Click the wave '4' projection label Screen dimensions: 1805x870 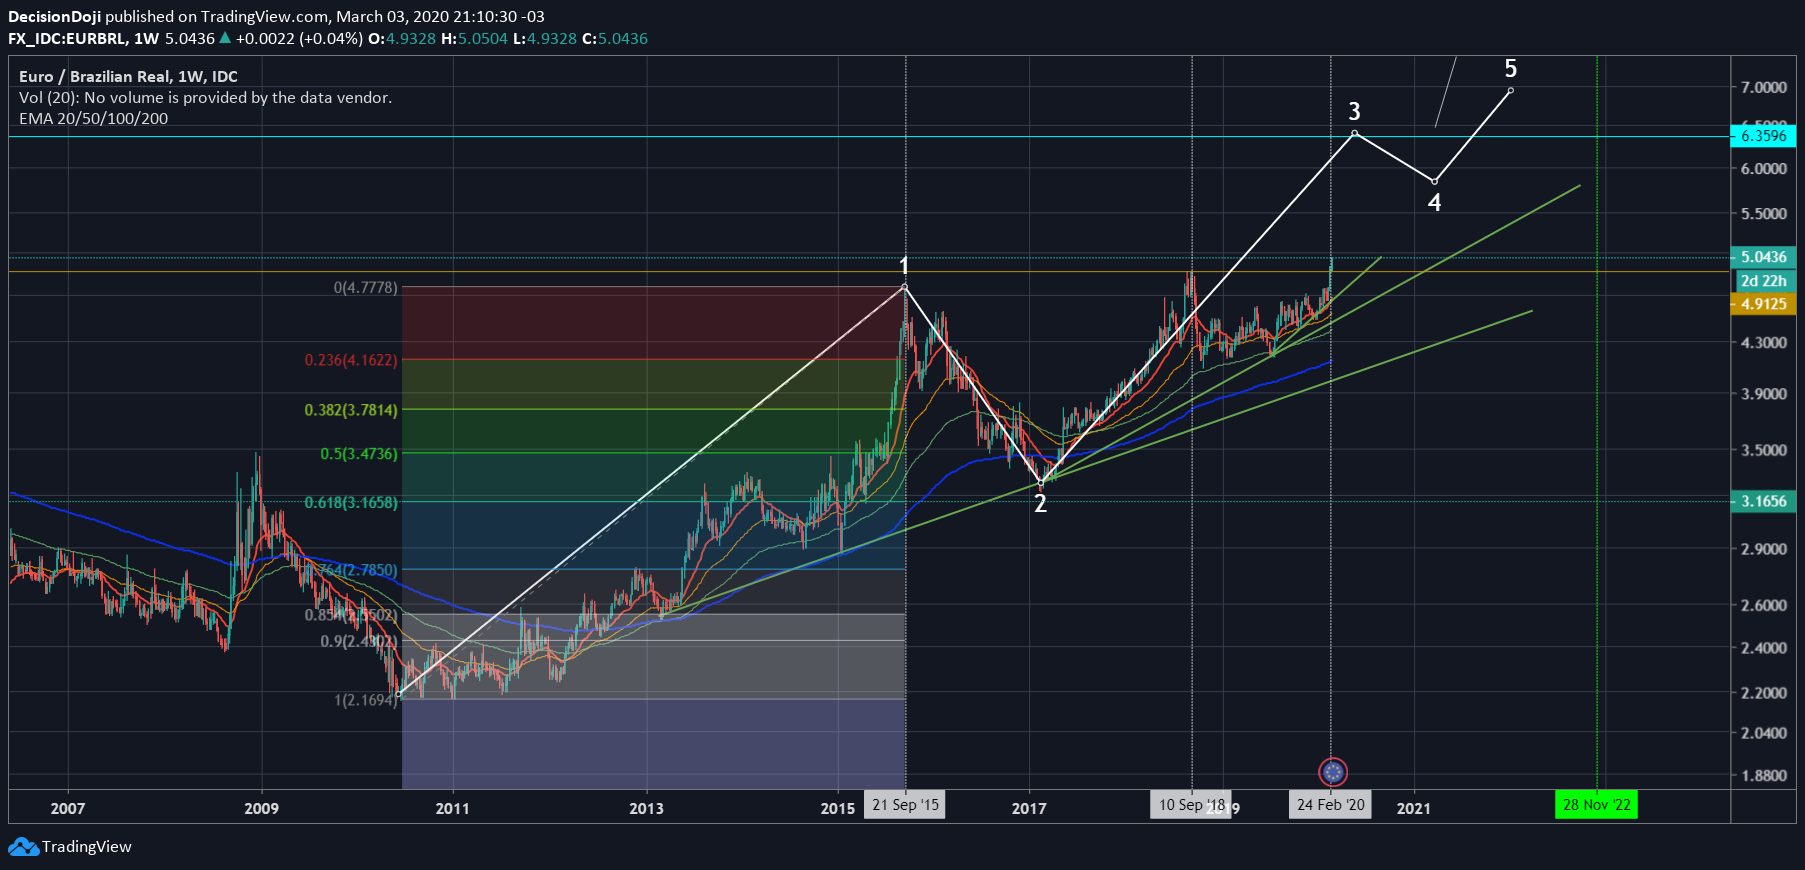point(1434,203)
